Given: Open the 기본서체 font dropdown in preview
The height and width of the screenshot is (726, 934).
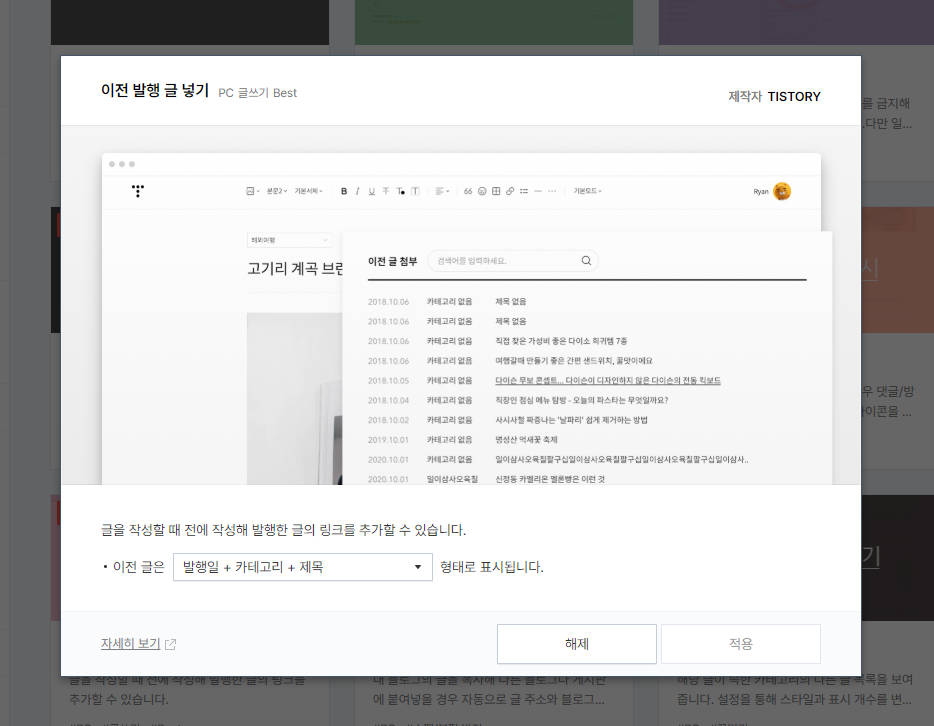Looking at the screenshot, I should tap(309, 191).
